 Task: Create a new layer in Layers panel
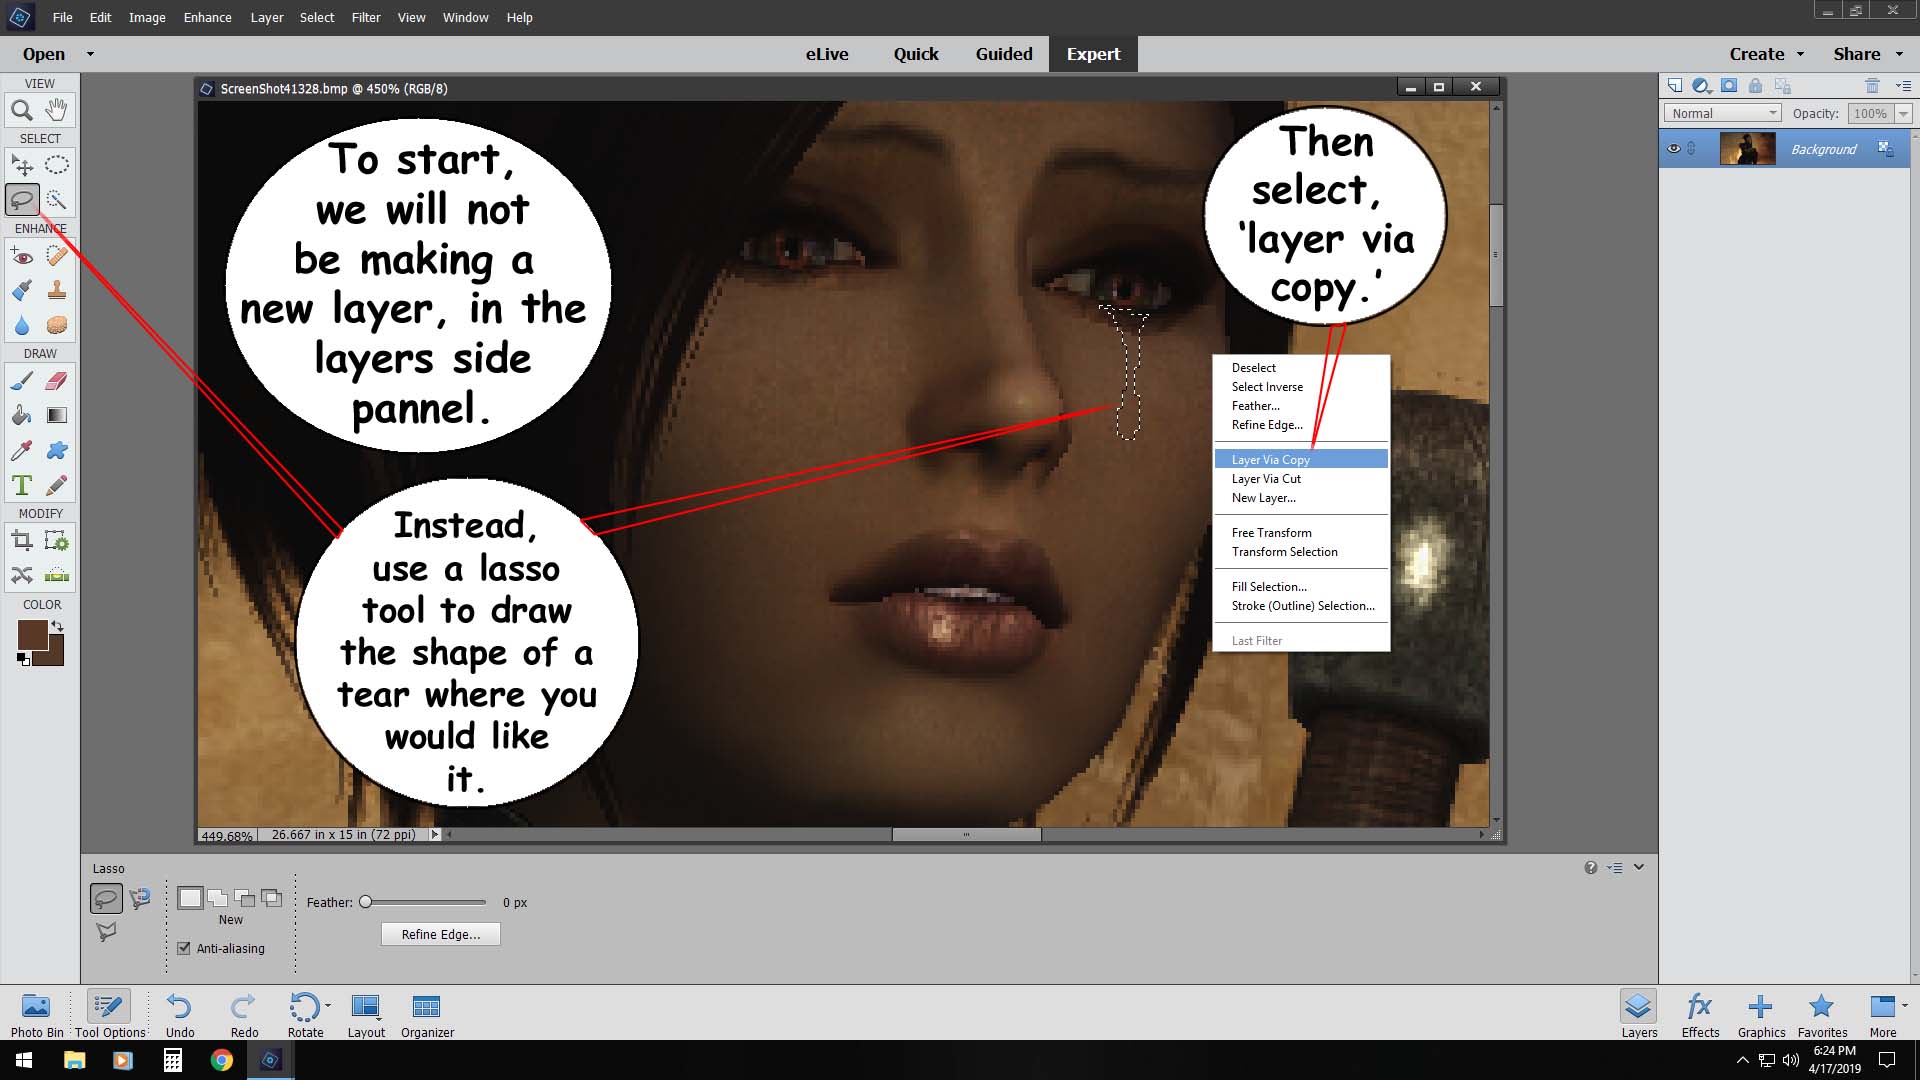[1674, 86]
